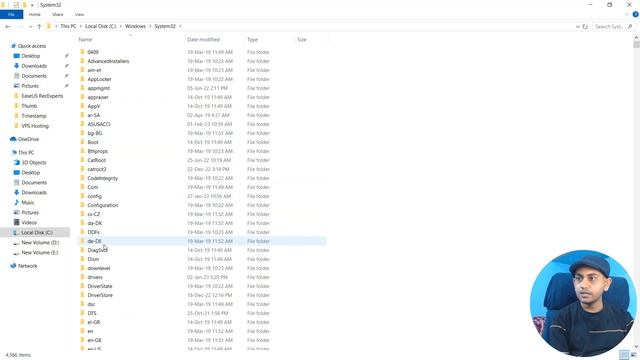Open EaseUS RecExperts folder in sidebar
The width and height of the screenshot is (640, 360).
click(x=42, y=96)
